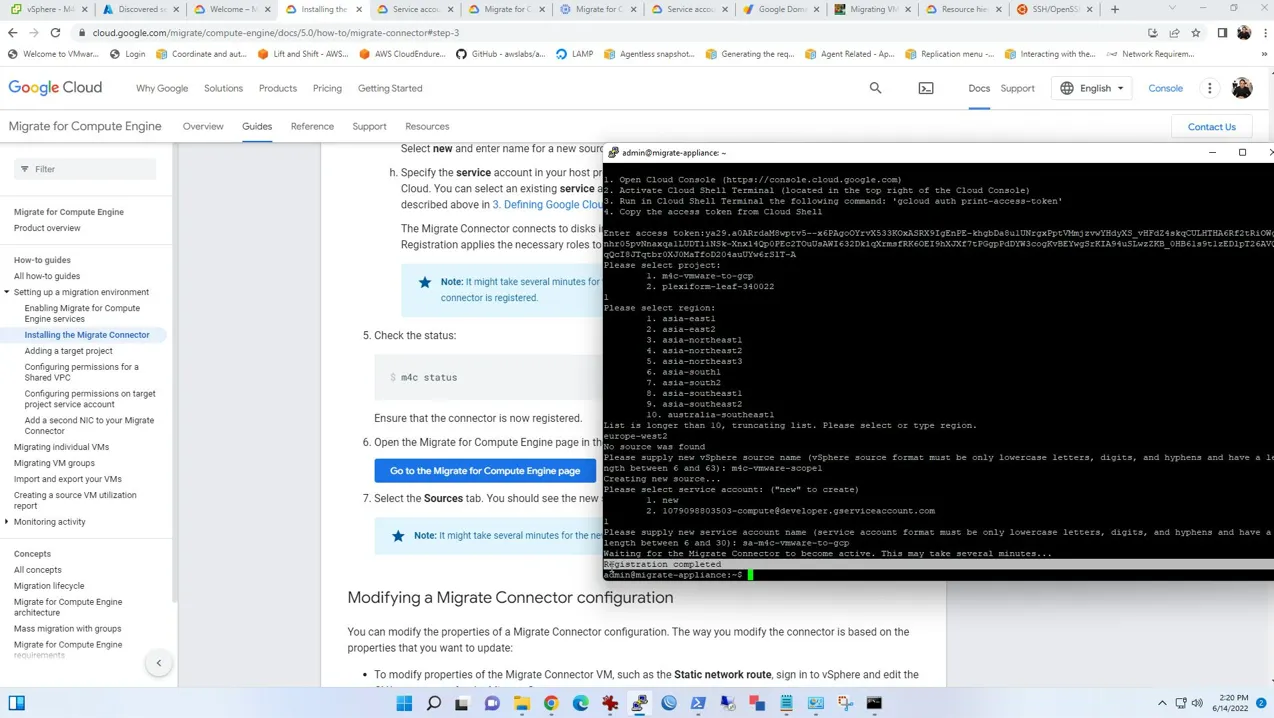Open Task View on taskbar
The height and width of the screenshot is (718, 1274).
tap(462, 703)
